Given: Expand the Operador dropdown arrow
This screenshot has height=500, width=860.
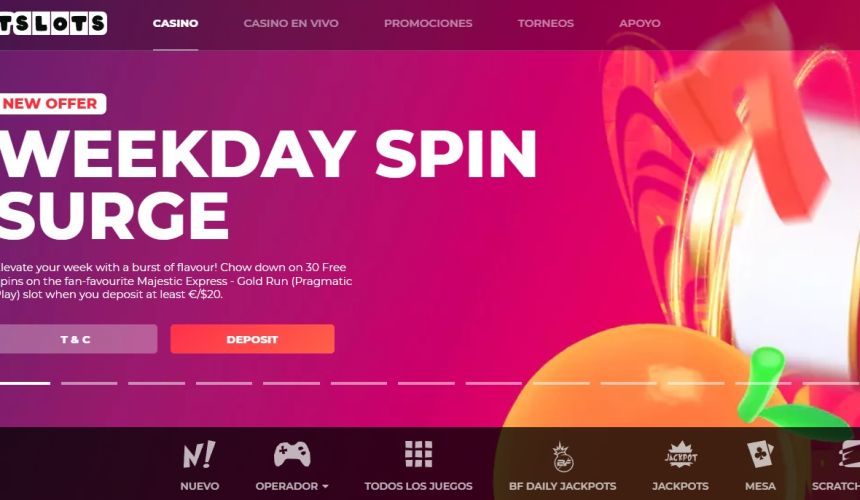Looking at the screenshot, I should pos(325,486).
